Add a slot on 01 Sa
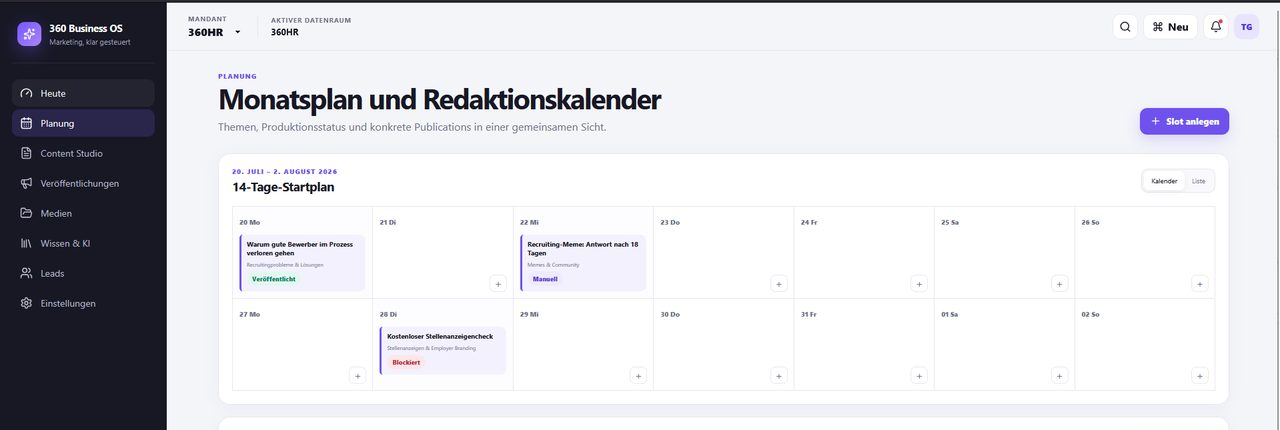Screen dimensions: 1280x430 [1059, 375]
